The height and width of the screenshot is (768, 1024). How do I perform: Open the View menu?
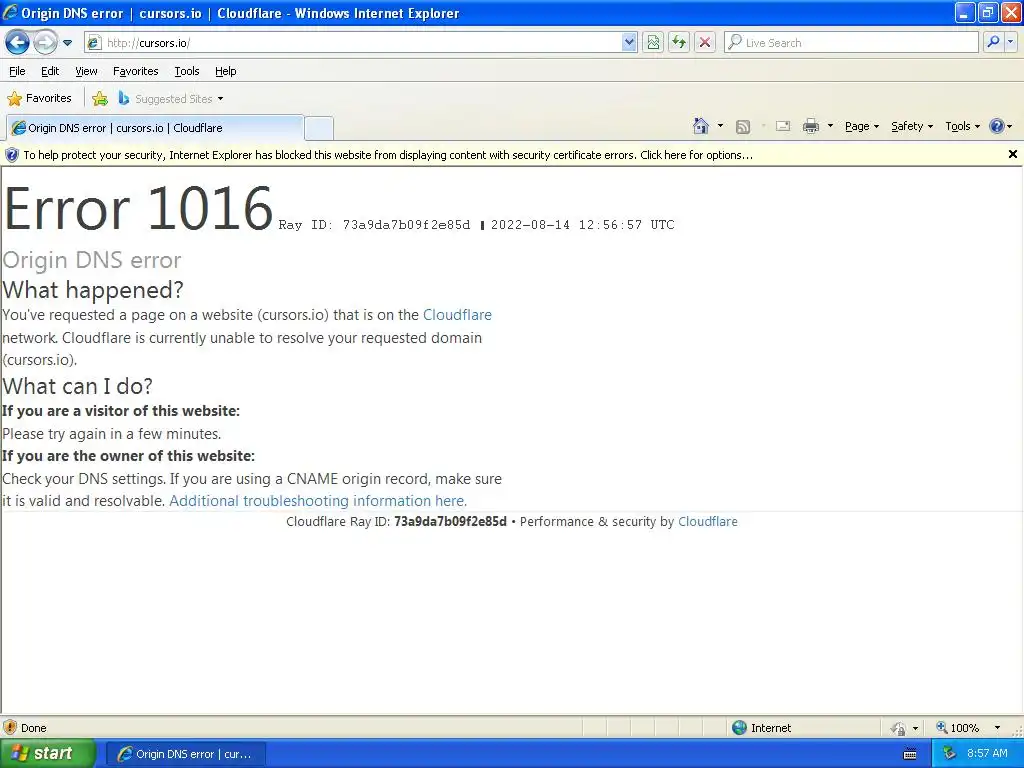point(86,71)
